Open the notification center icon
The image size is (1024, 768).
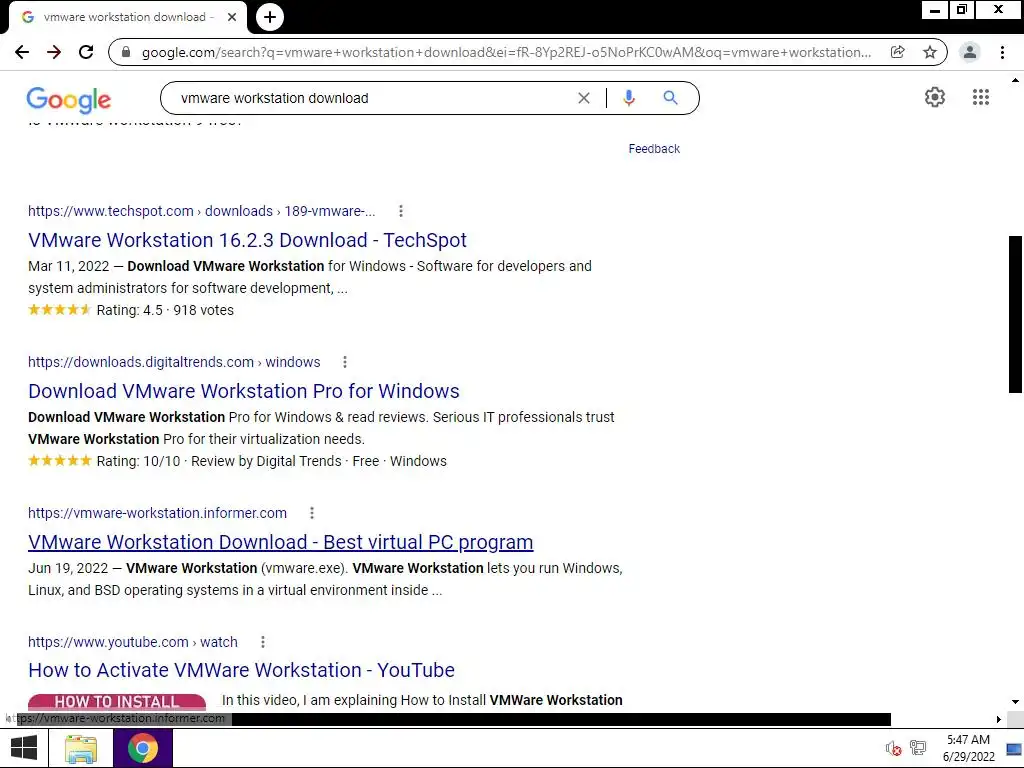[1014, 748]
